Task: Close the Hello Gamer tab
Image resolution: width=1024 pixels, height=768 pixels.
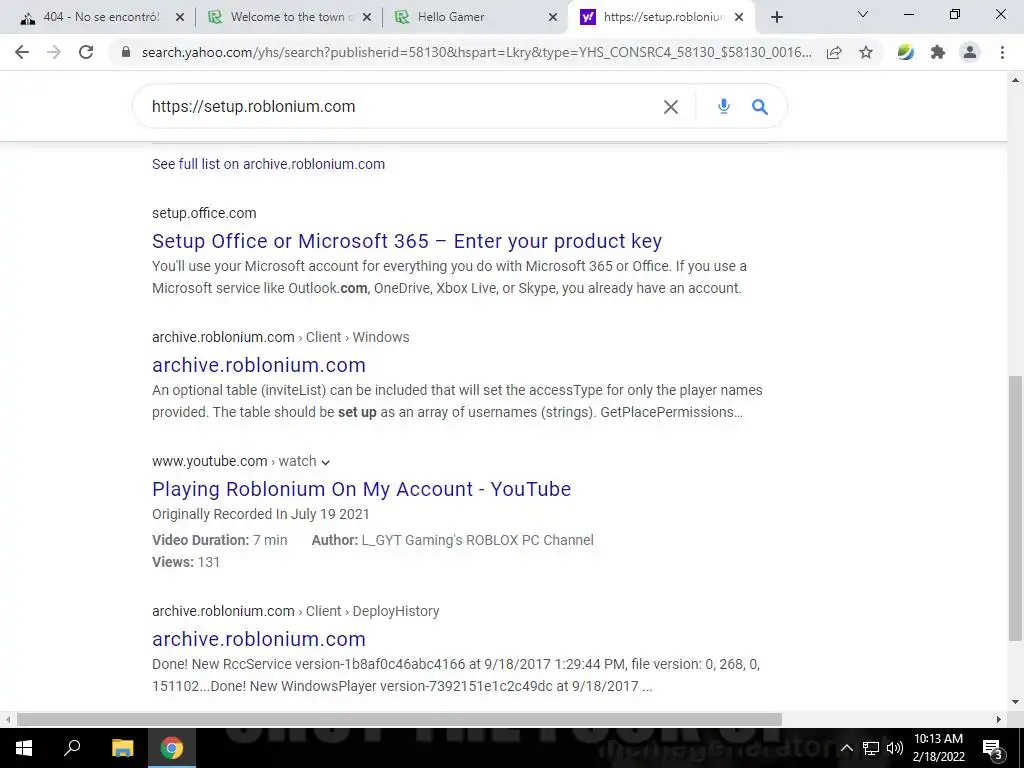Action: pos(553,17)
